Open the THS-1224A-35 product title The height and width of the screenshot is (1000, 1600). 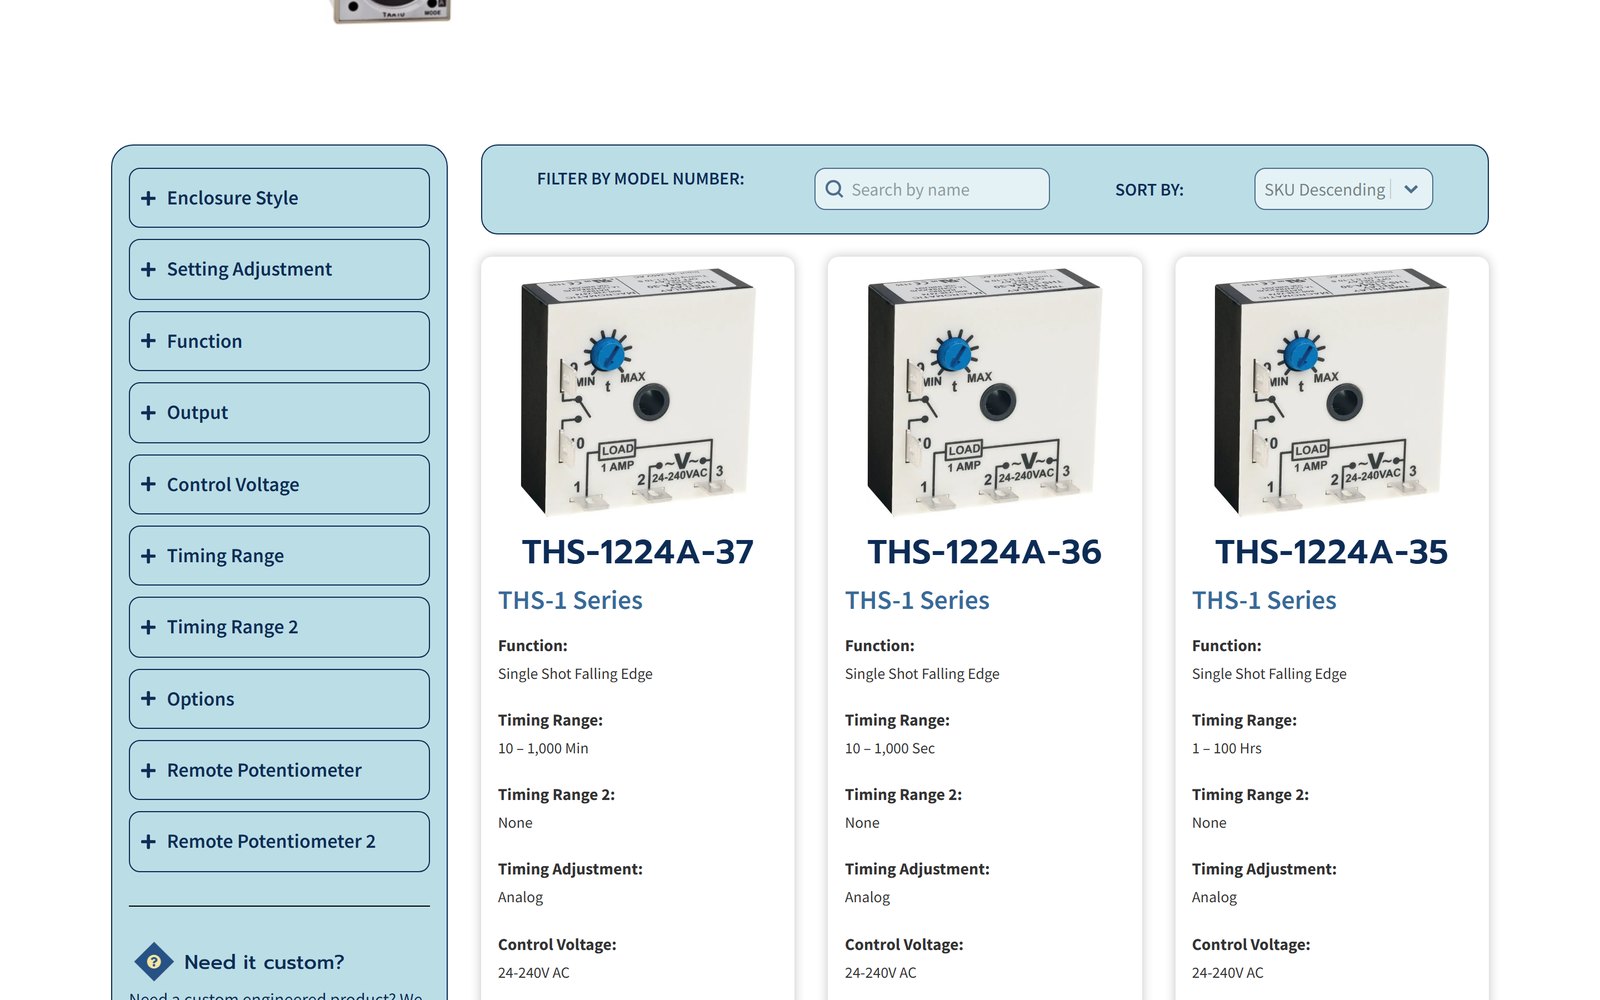click(x=1331, y=552)
